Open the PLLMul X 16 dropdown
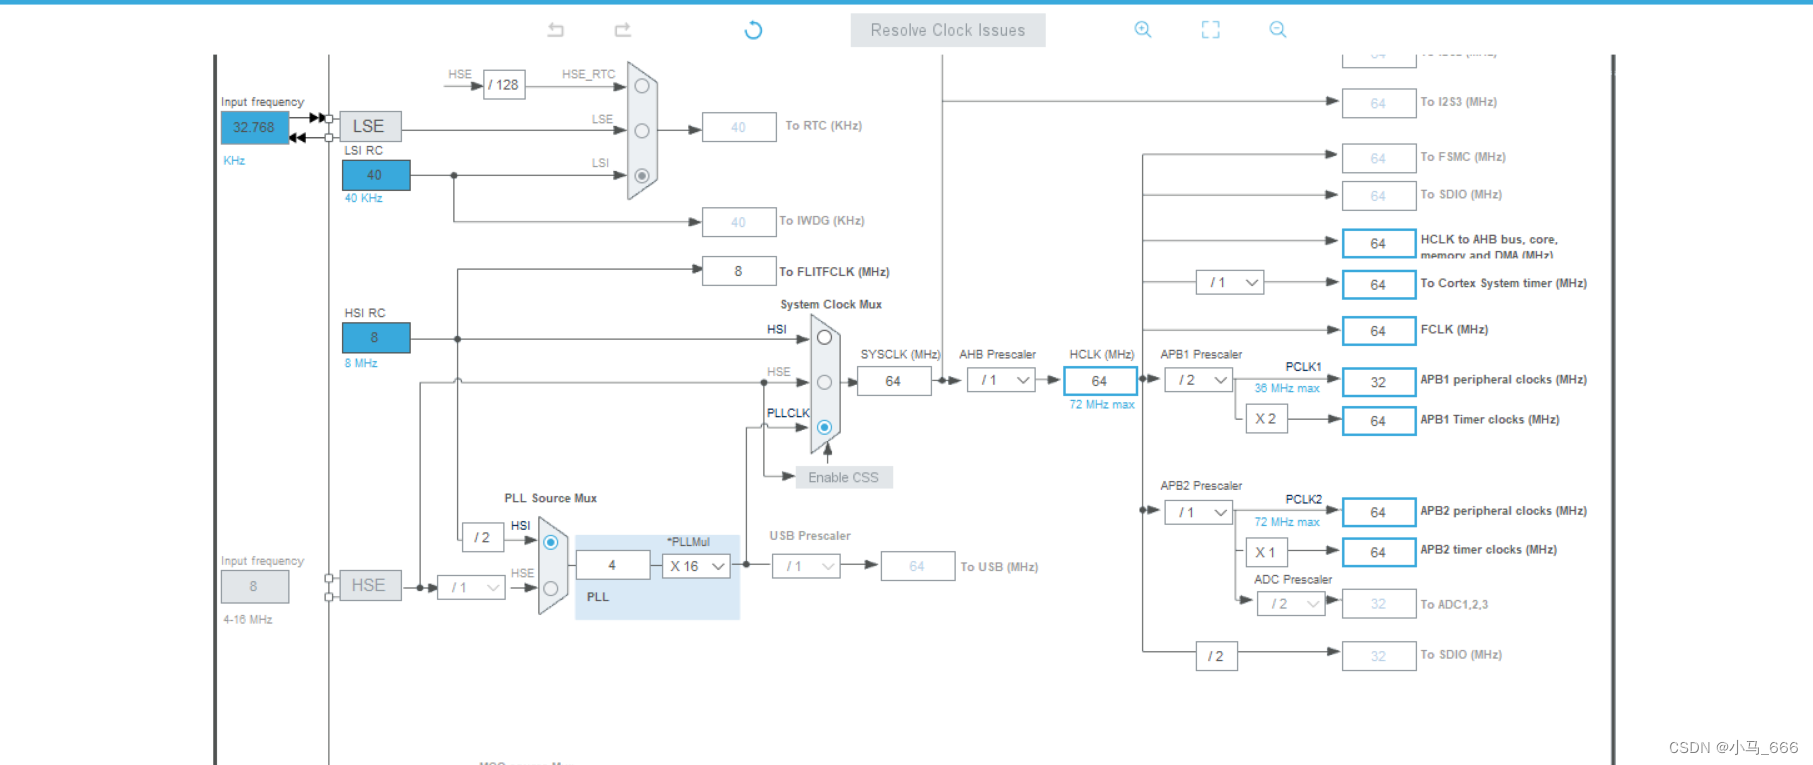 [696, 566]
